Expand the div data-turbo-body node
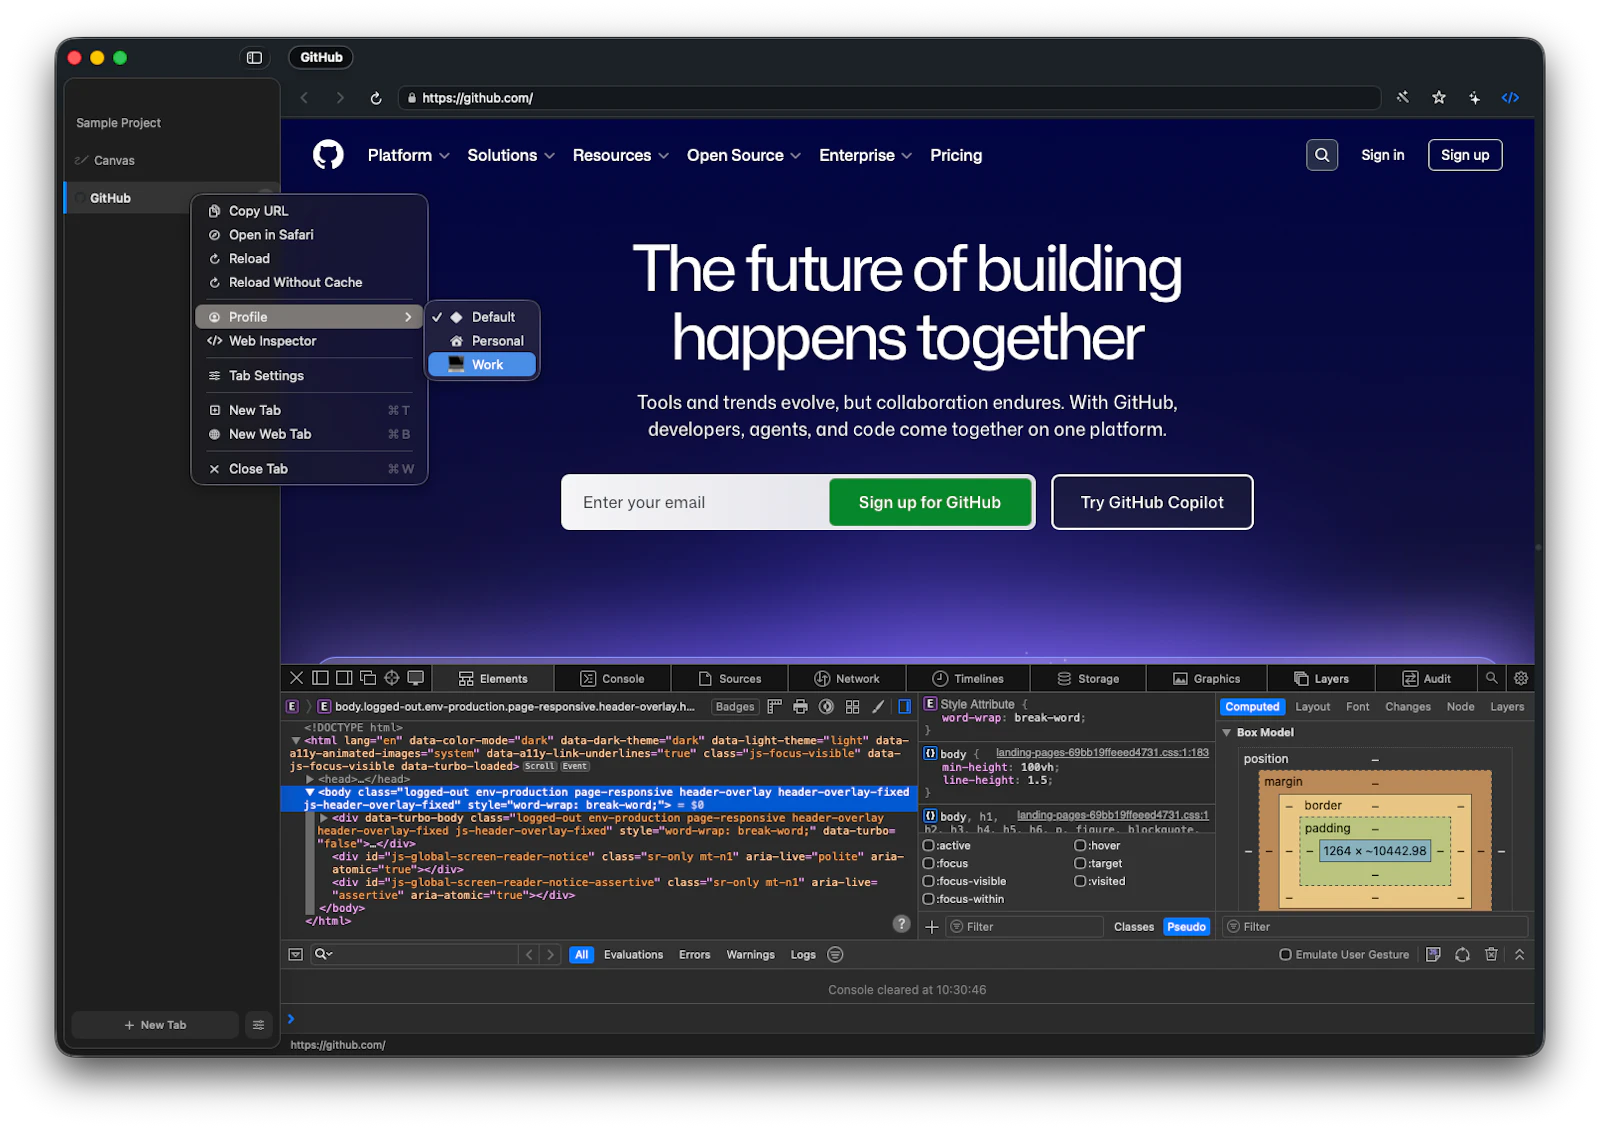The image size is (1600, 1130). [x=324, y=818]
